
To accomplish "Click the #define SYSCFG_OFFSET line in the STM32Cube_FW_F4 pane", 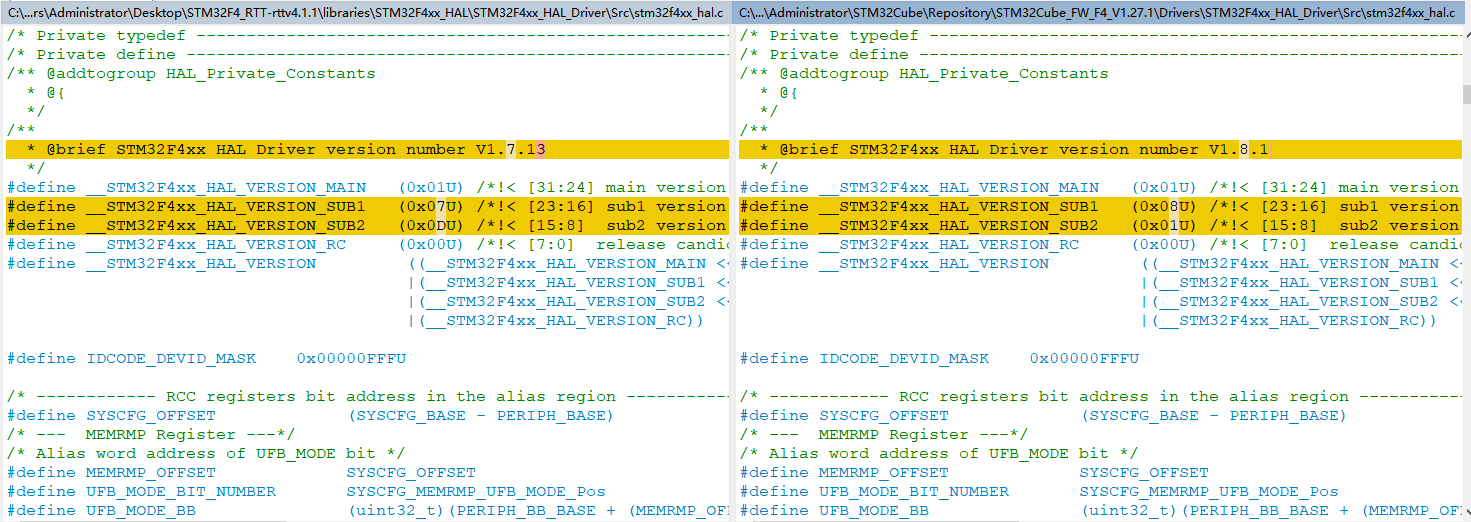I will [1043, 416].
